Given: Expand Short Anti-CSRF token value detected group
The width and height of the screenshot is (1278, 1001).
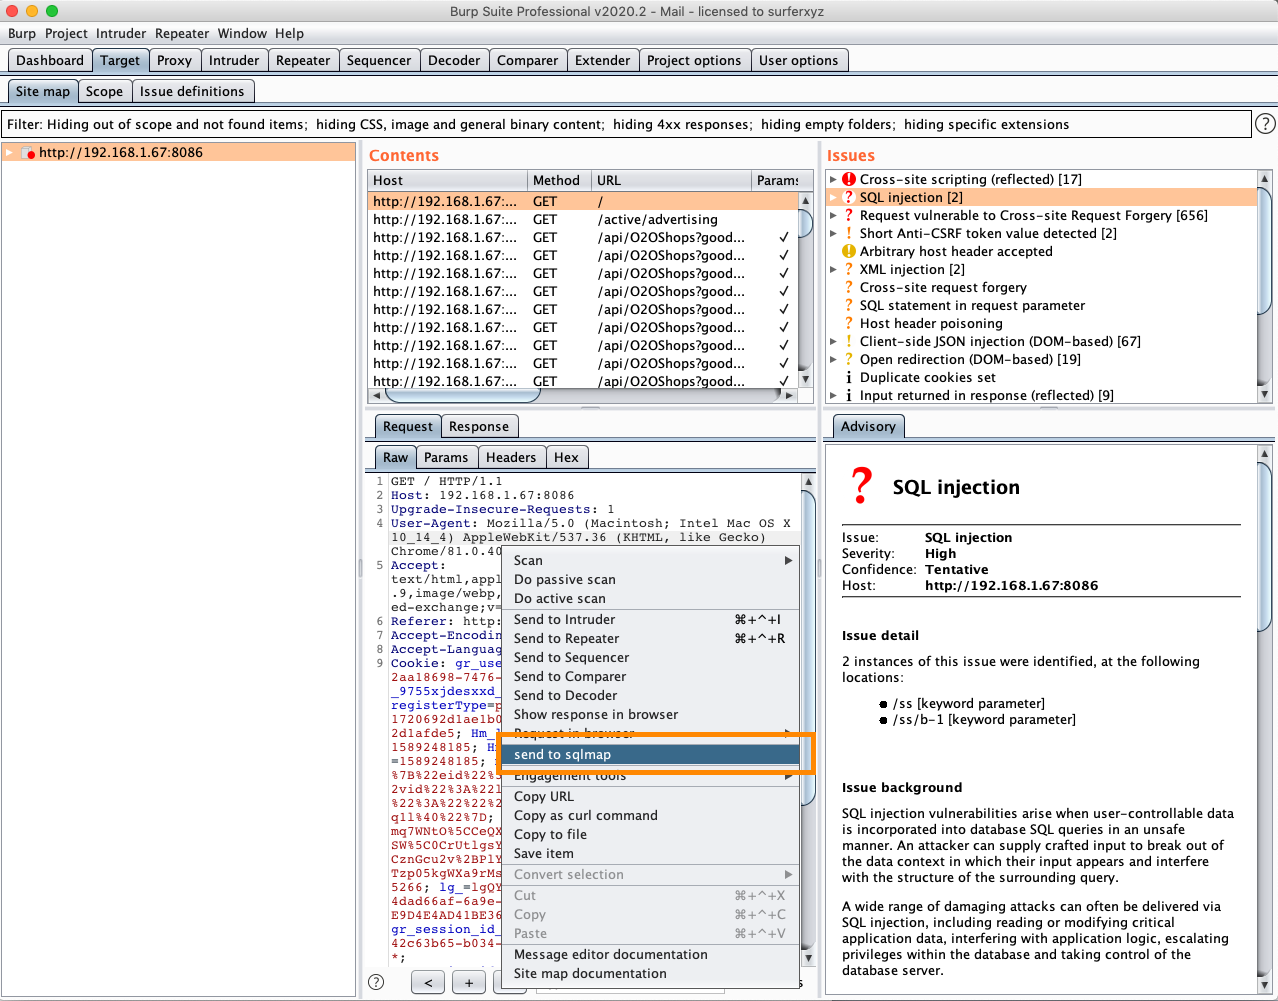Looking at the screenshot, I should click(833, 234).
